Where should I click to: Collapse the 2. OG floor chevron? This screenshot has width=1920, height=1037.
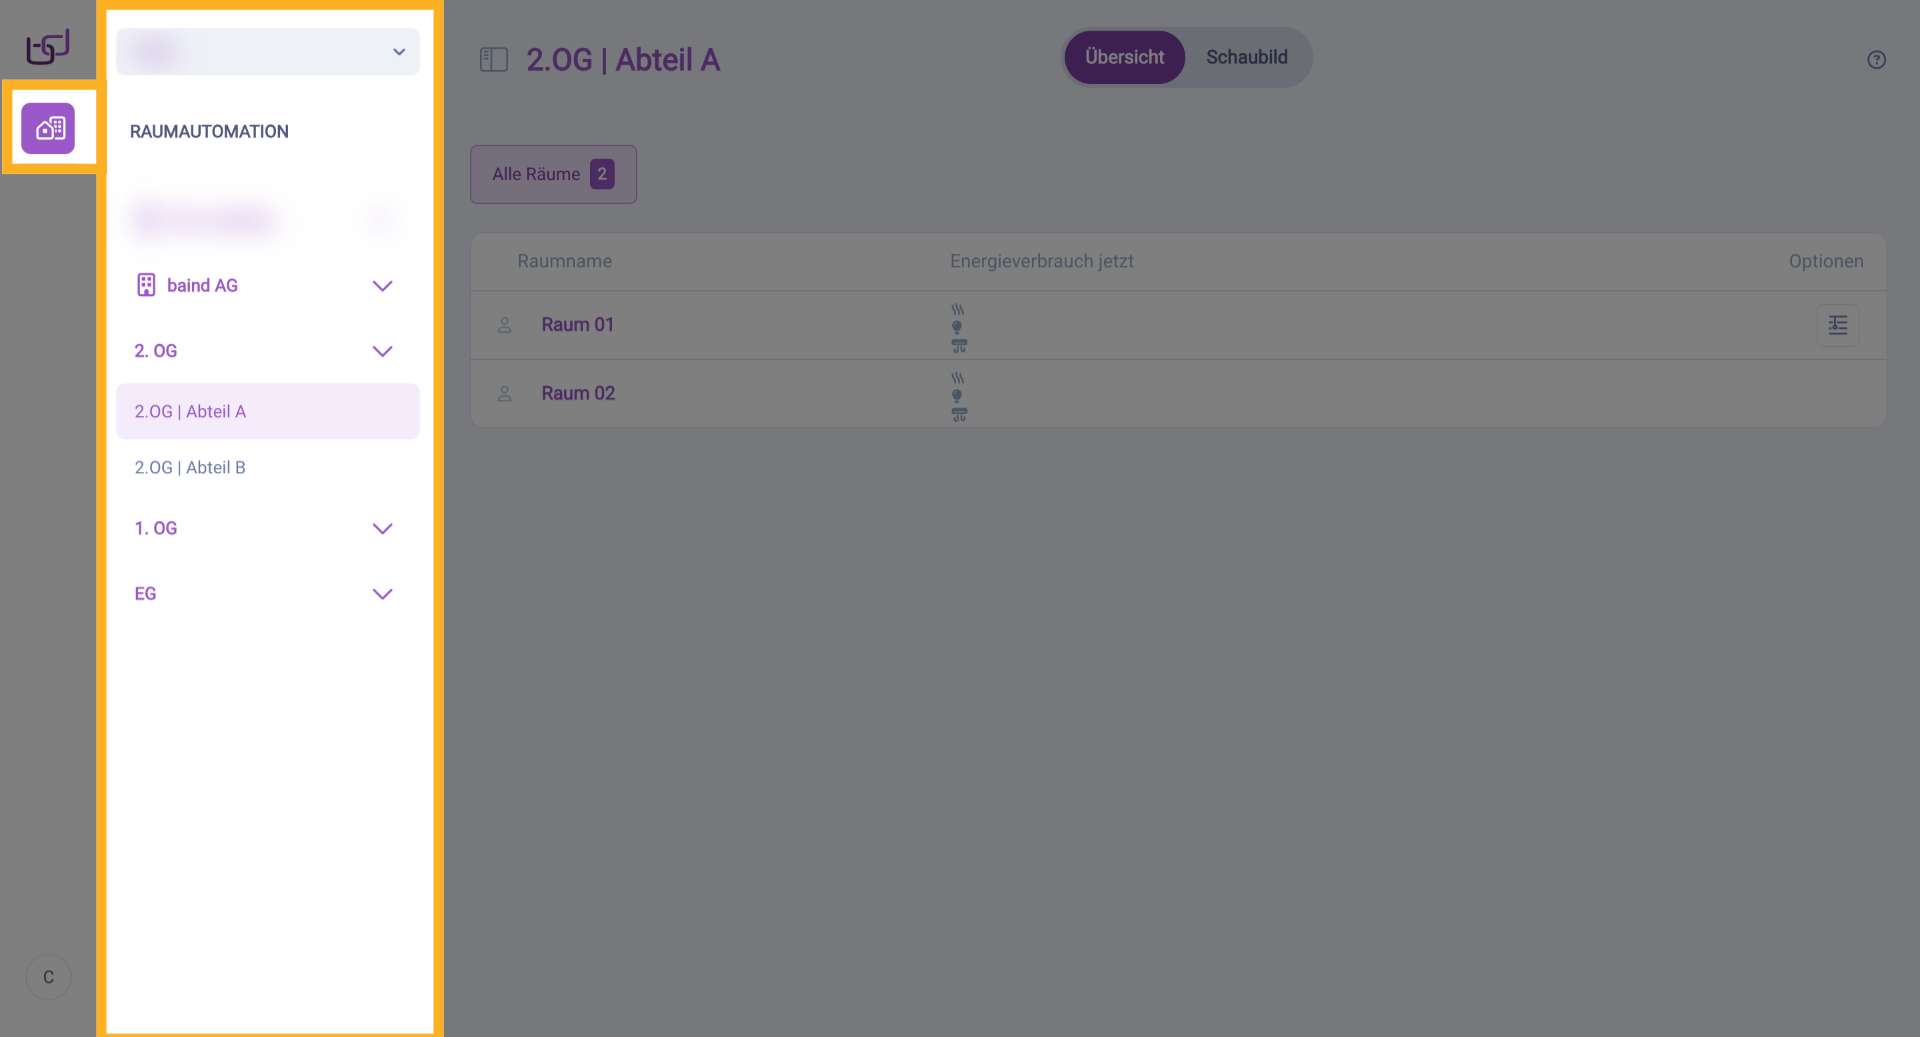(x=382, y=351)
